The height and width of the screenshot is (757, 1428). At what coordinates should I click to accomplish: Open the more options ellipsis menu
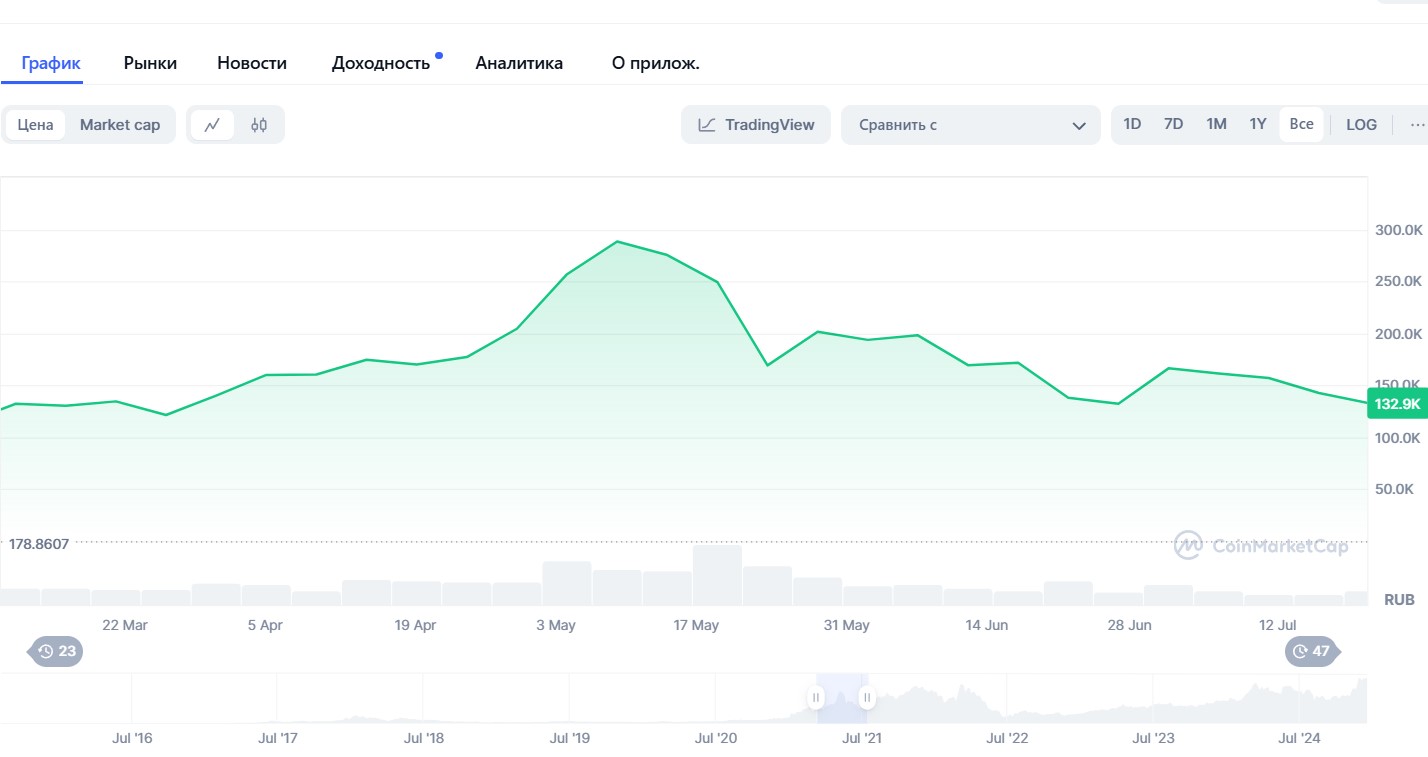[x=1416, y=125]
